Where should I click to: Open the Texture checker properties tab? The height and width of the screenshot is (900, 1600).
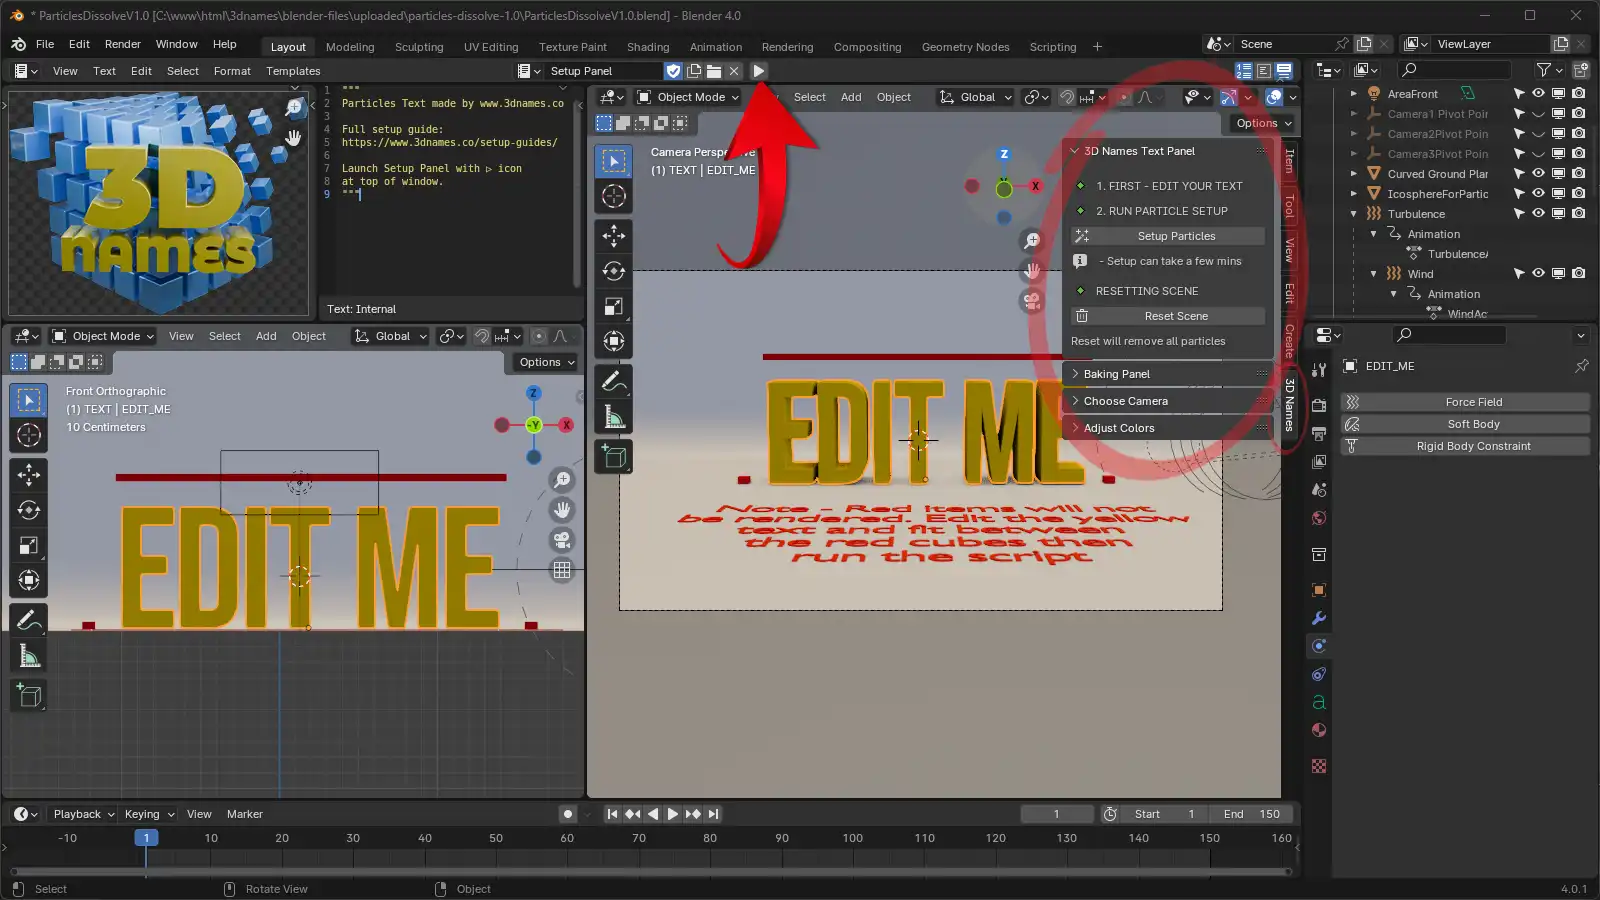point(1319,766)
